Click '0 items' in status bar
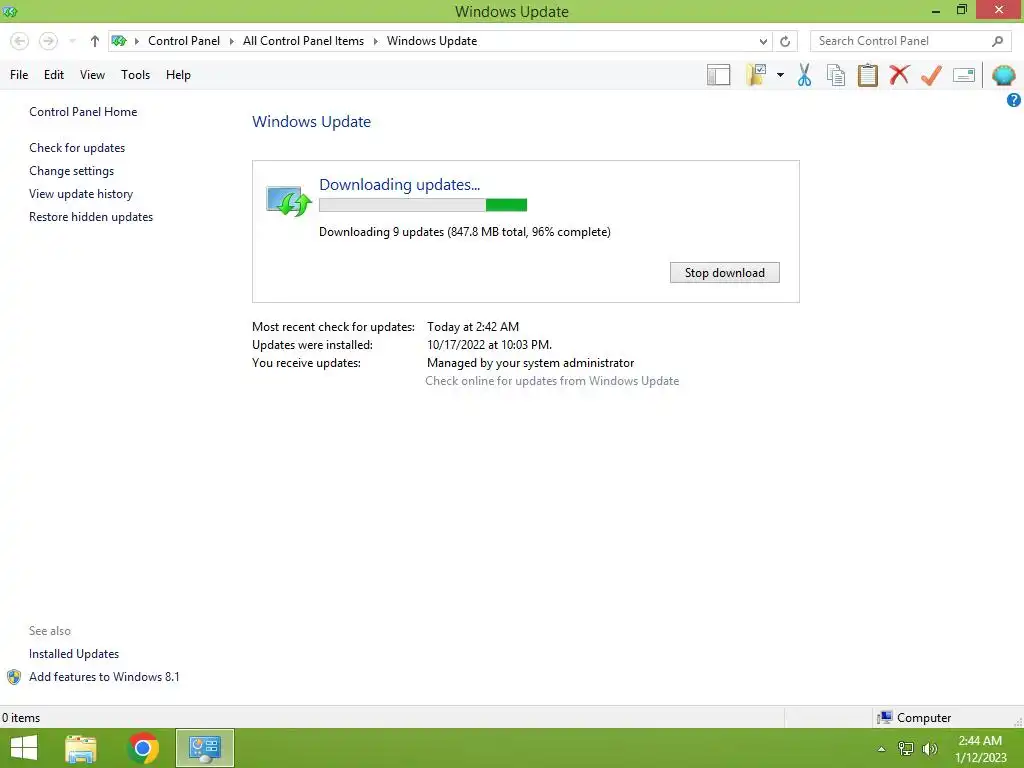Screen dimensions: 1024x768 click(x=21, y=718)
